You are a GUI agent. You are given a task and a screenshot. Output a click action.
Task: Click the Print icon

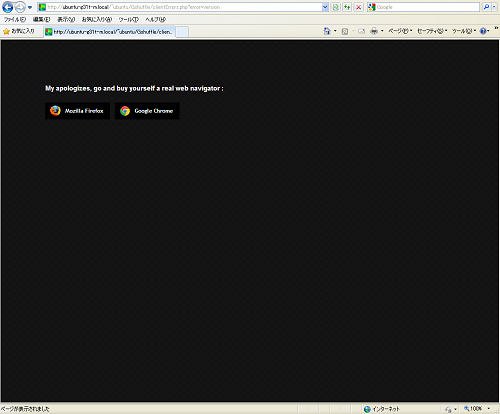click(374, 31)
